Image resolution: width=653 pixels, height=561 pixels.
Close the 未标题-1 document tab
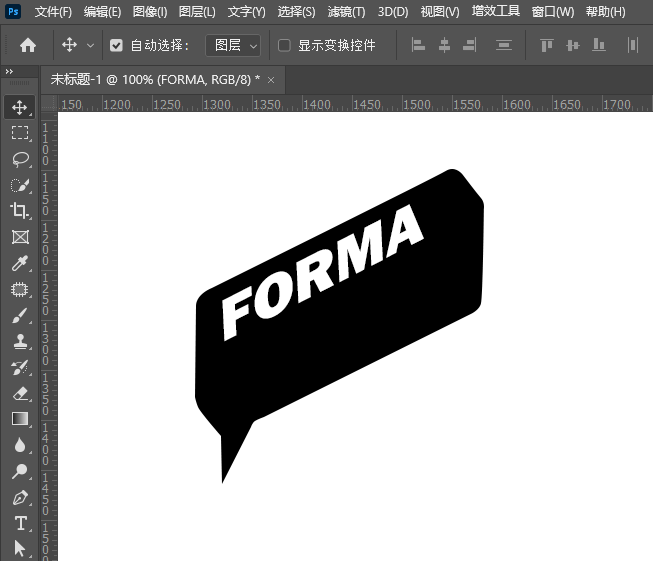tap(271, 79)
